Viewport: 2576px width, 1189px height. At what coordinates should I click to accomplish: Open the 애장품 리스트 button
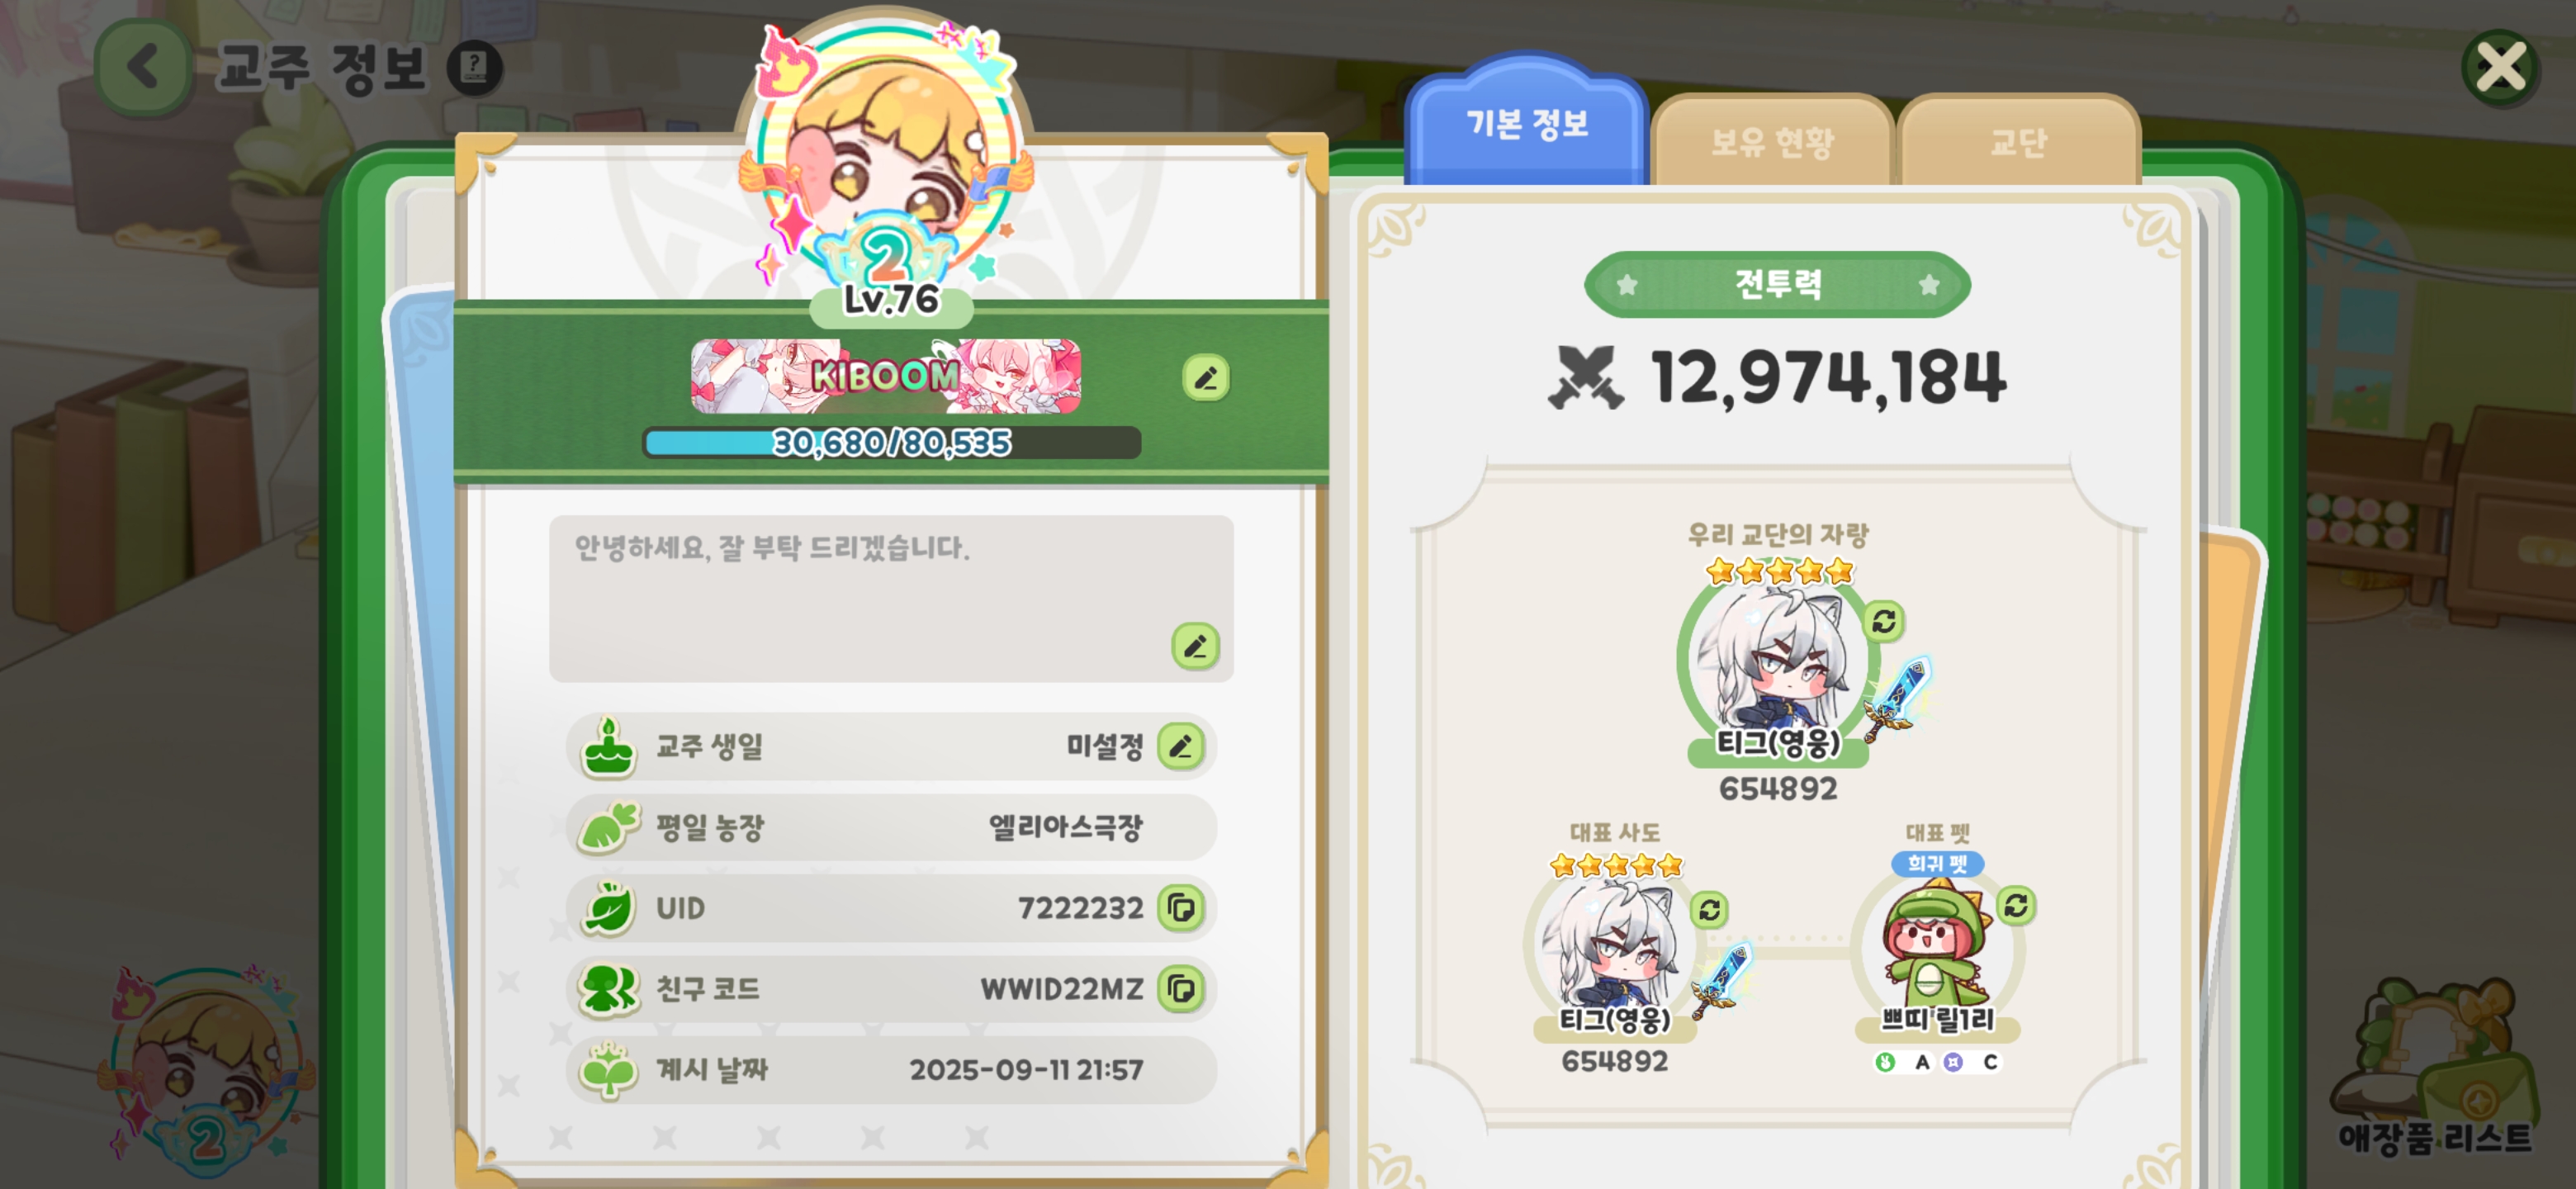(2435, 1069)
